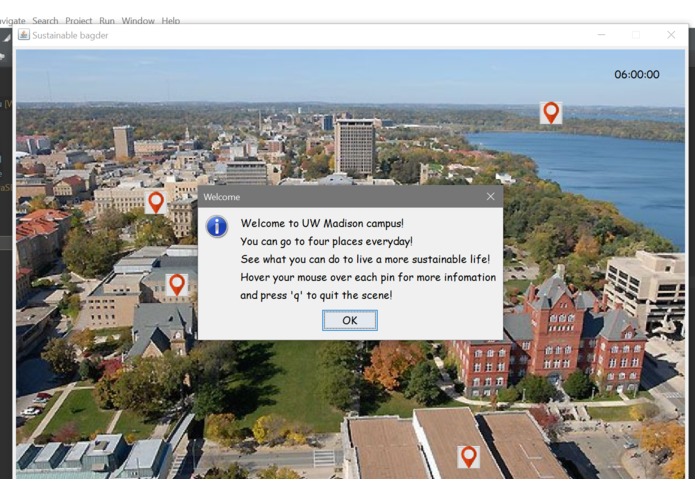Click the 06:00:00 clock display
Screen dimensions: 695x494
click(x=636, y=74)
